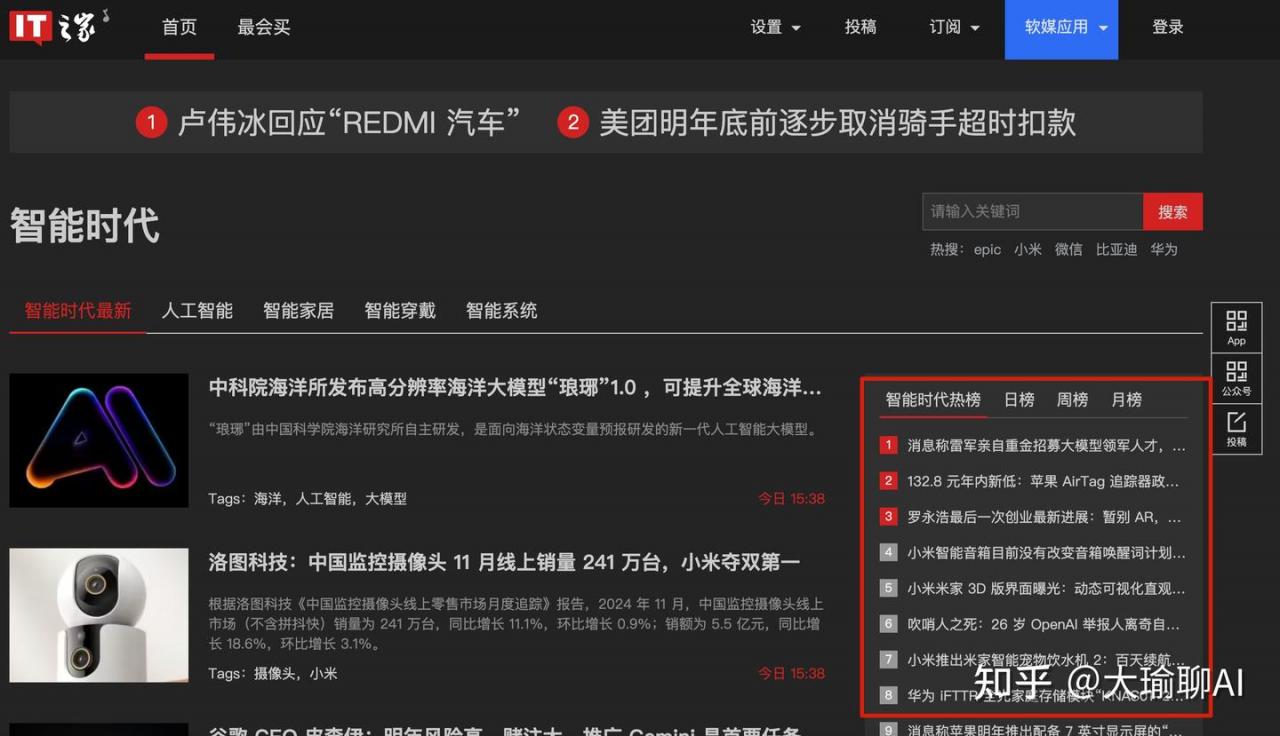
Task: Select hot search term 微信
Action: click(x=1068, y=249)
